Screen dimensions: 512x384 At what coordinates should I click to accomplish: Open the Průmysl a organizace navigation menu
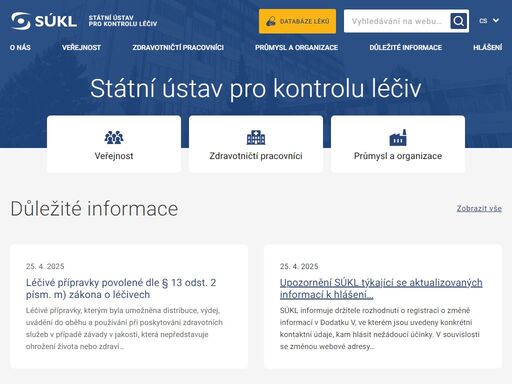296,47
